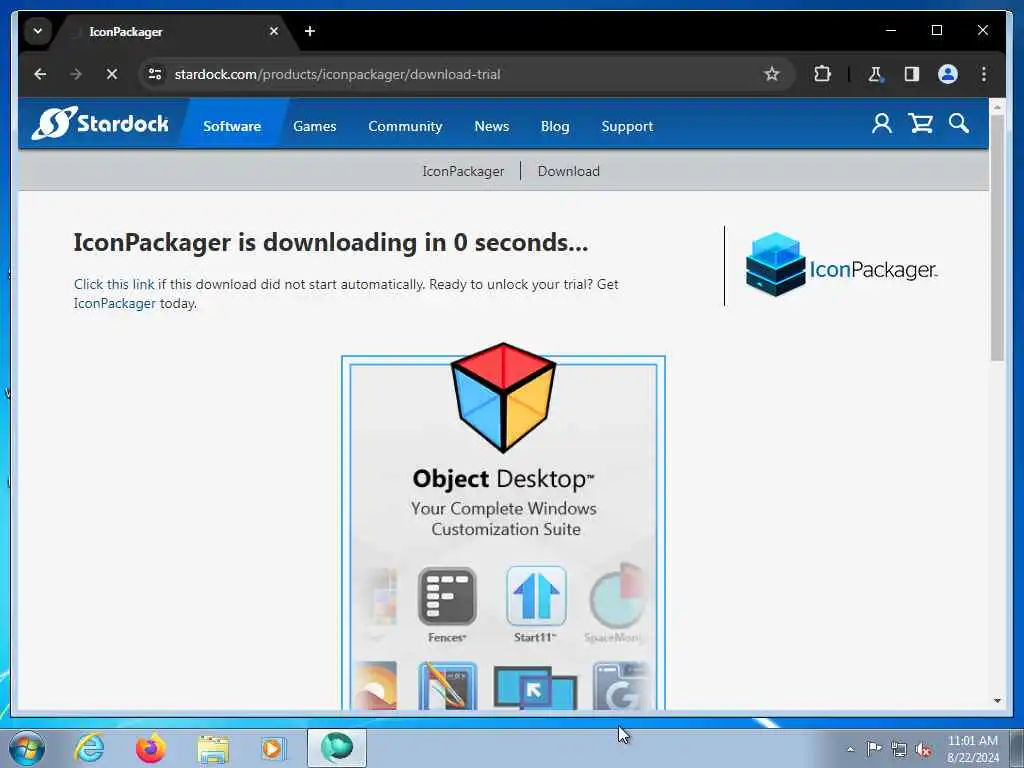View site information icon in address bar

(155, 74)
